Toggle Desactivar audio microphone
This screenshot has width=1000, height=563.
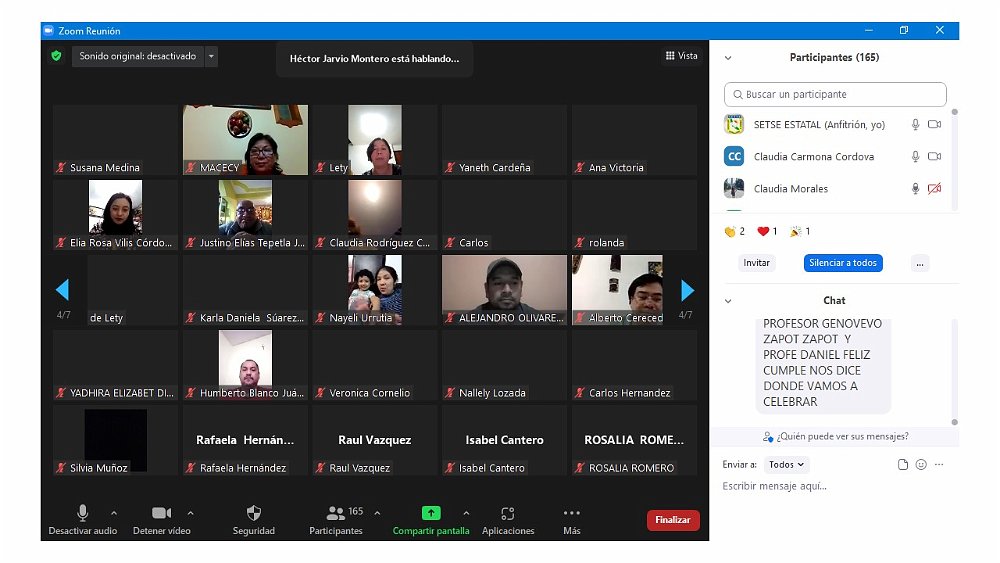(82, 513)
